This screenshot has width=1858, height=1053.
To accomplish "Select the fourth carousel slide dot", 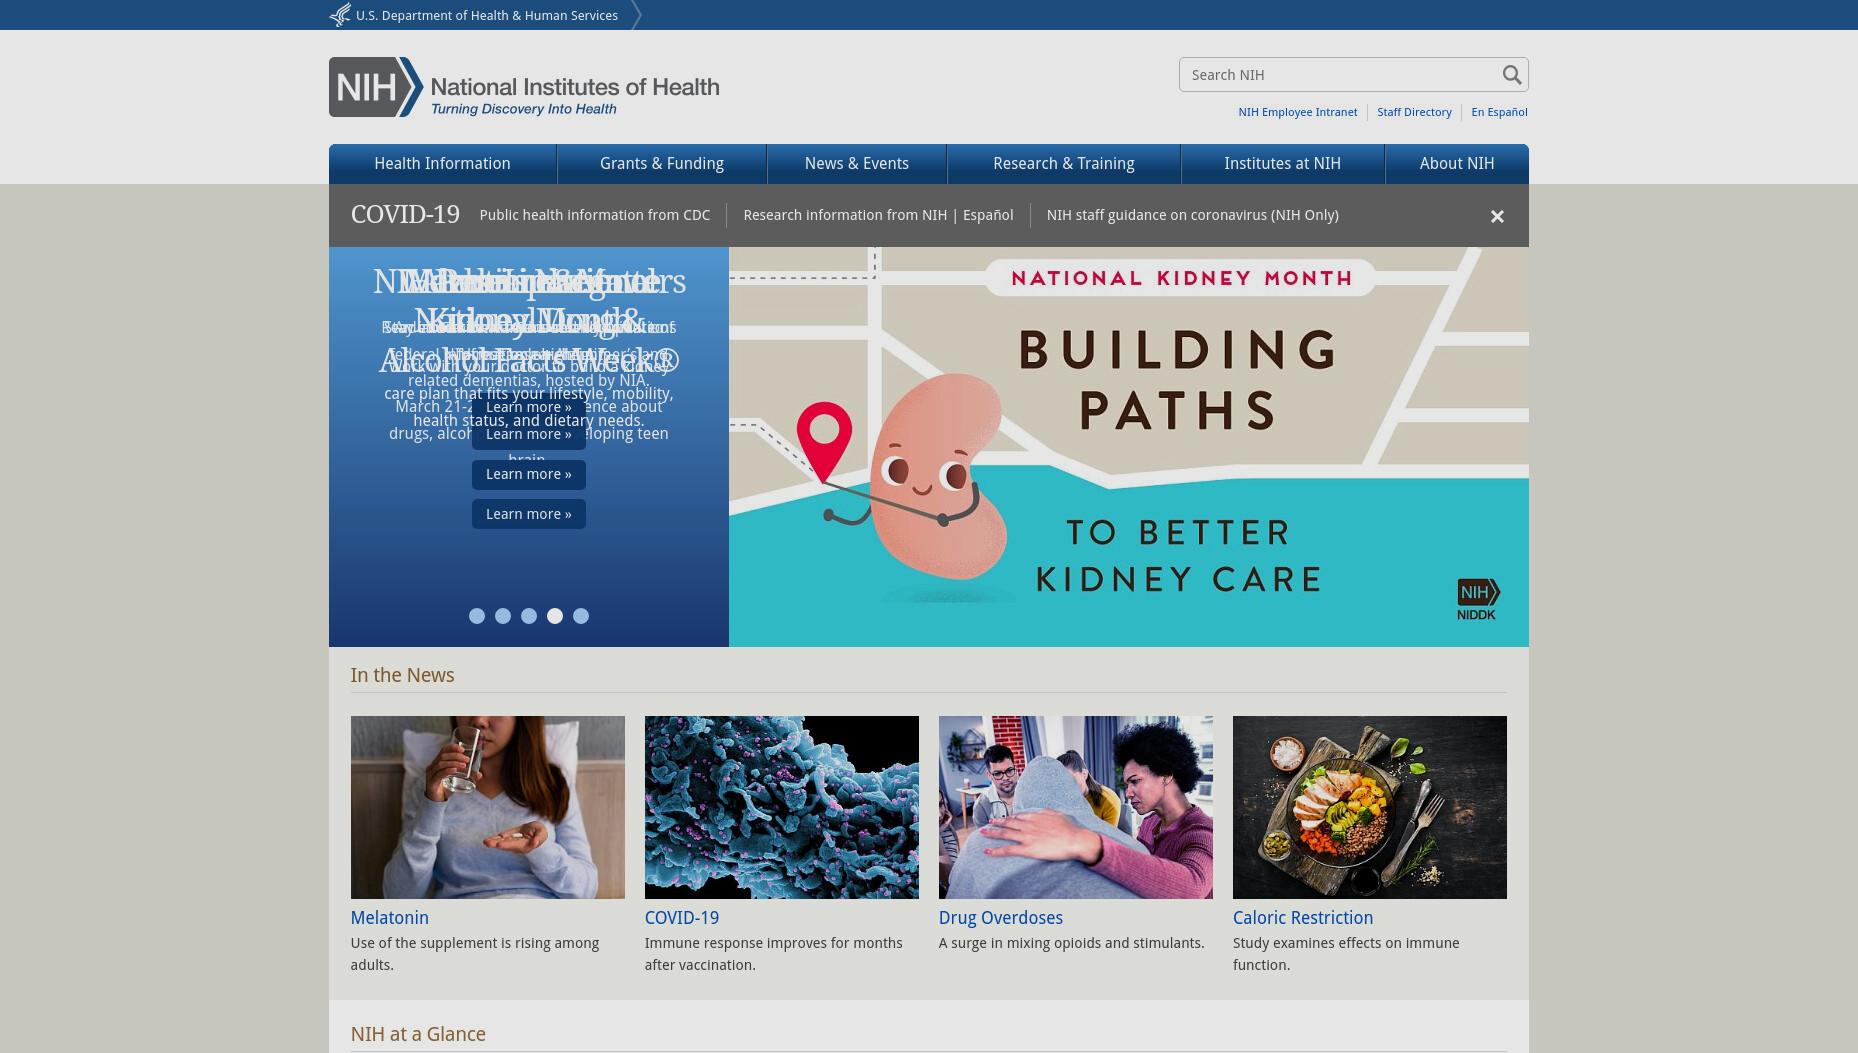I will coord(555,616).
